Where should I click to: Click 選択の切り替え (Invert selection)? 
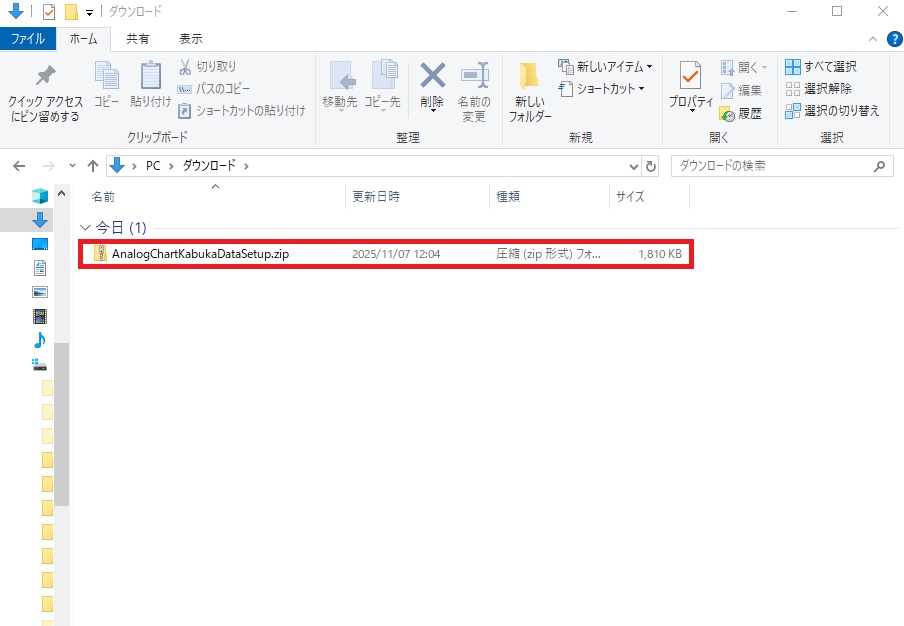point(832,111)
